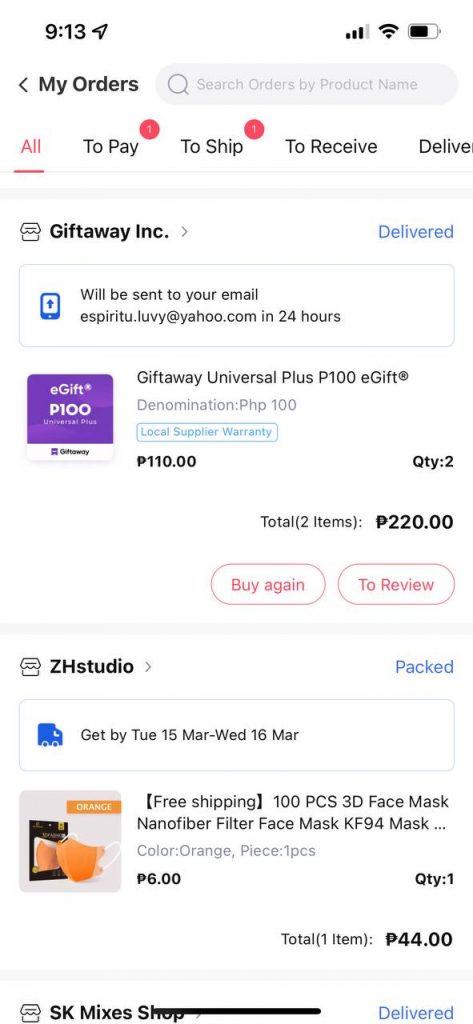Select the All orders tab
This screenshot has height=1024, width=473.
(31, 146)
